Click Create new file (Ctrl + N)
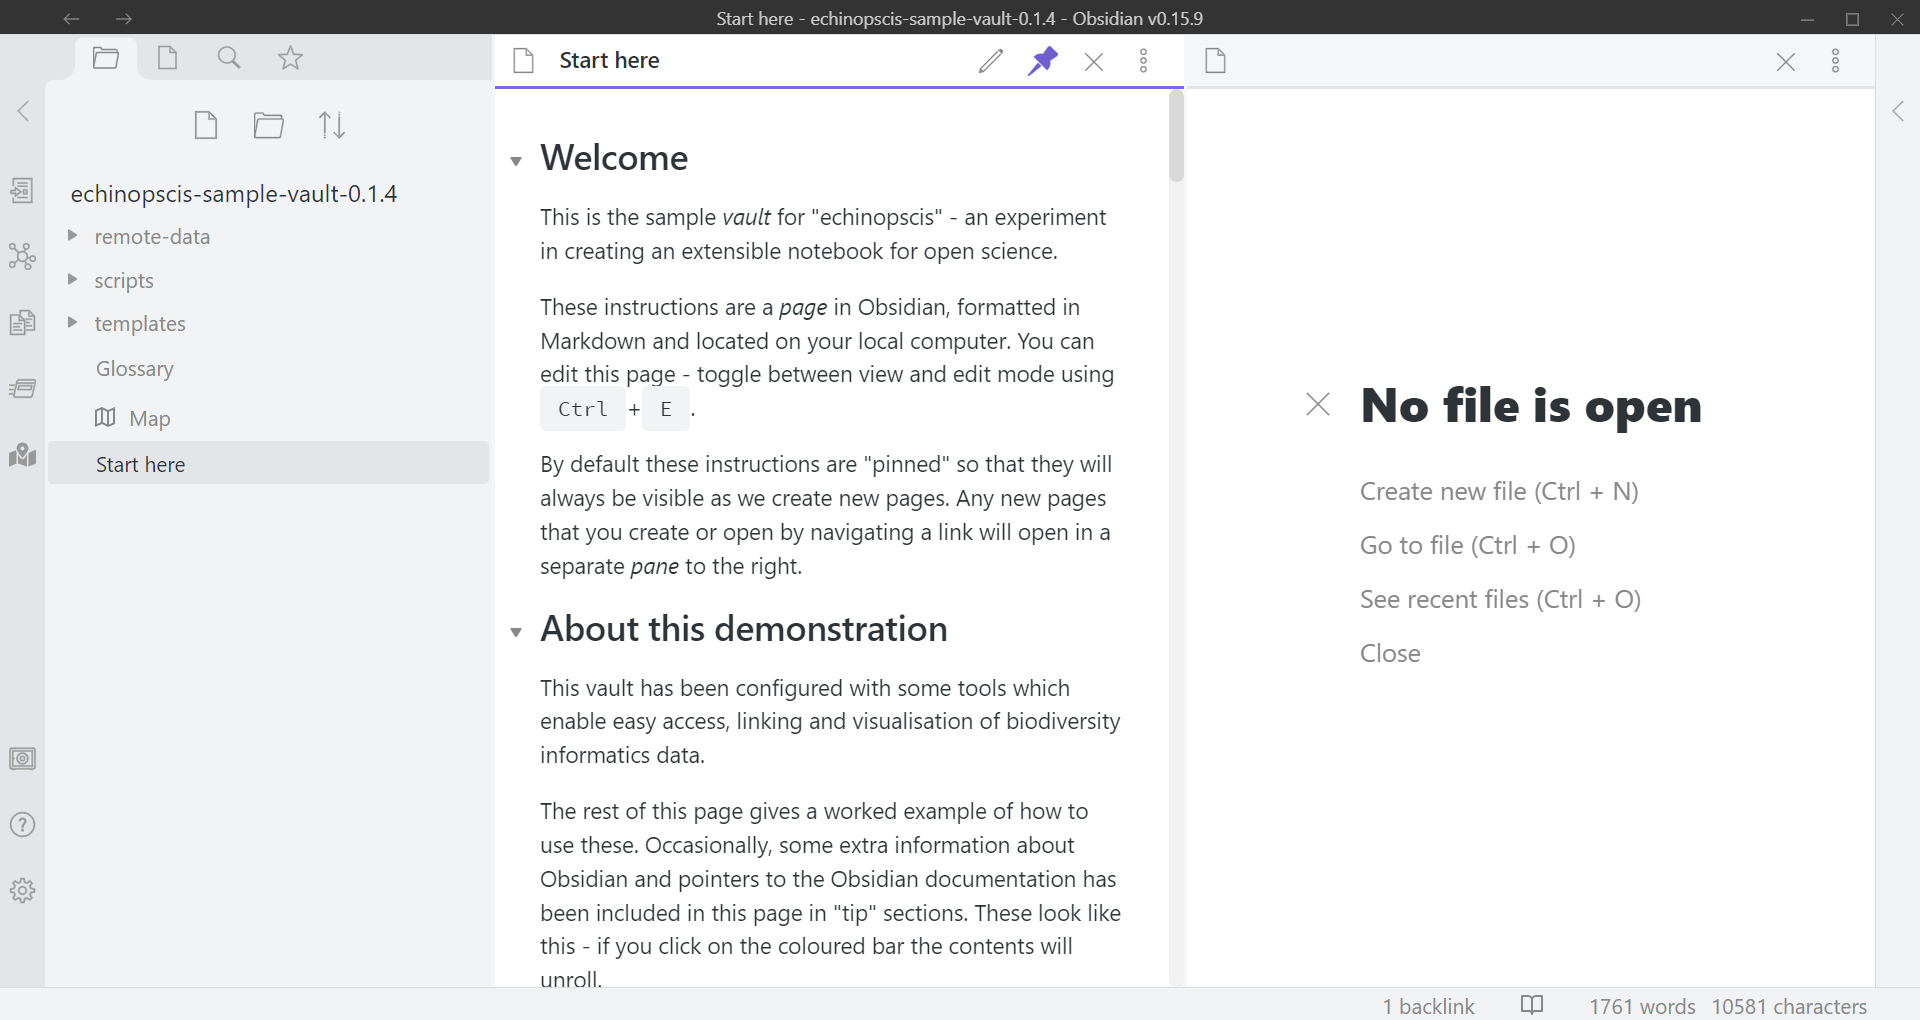The image size is (1920, 1020). (x=1499, y=491)
